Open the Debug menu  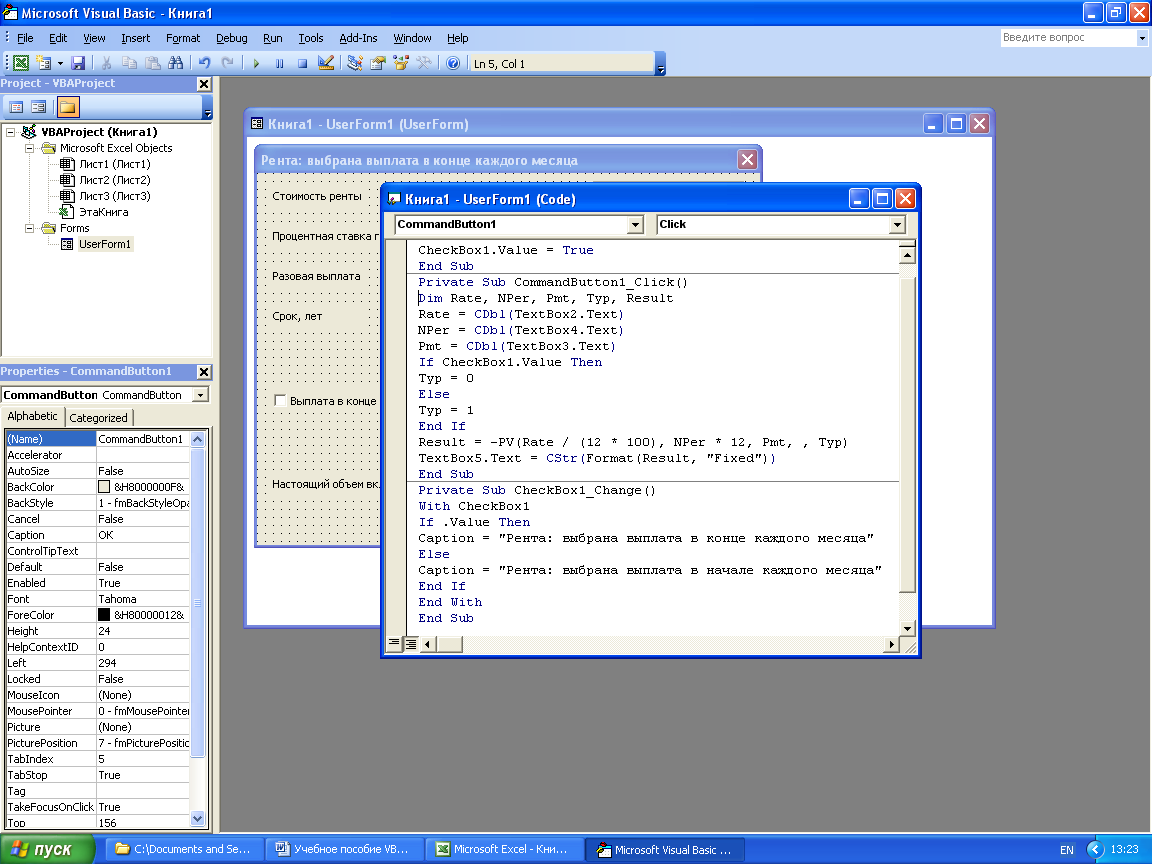point(231,38)
